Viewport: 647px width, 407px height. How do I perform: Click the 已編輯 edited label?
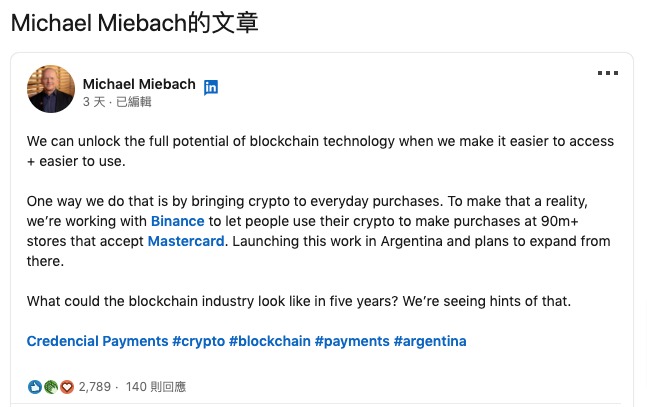coord(134,102)
